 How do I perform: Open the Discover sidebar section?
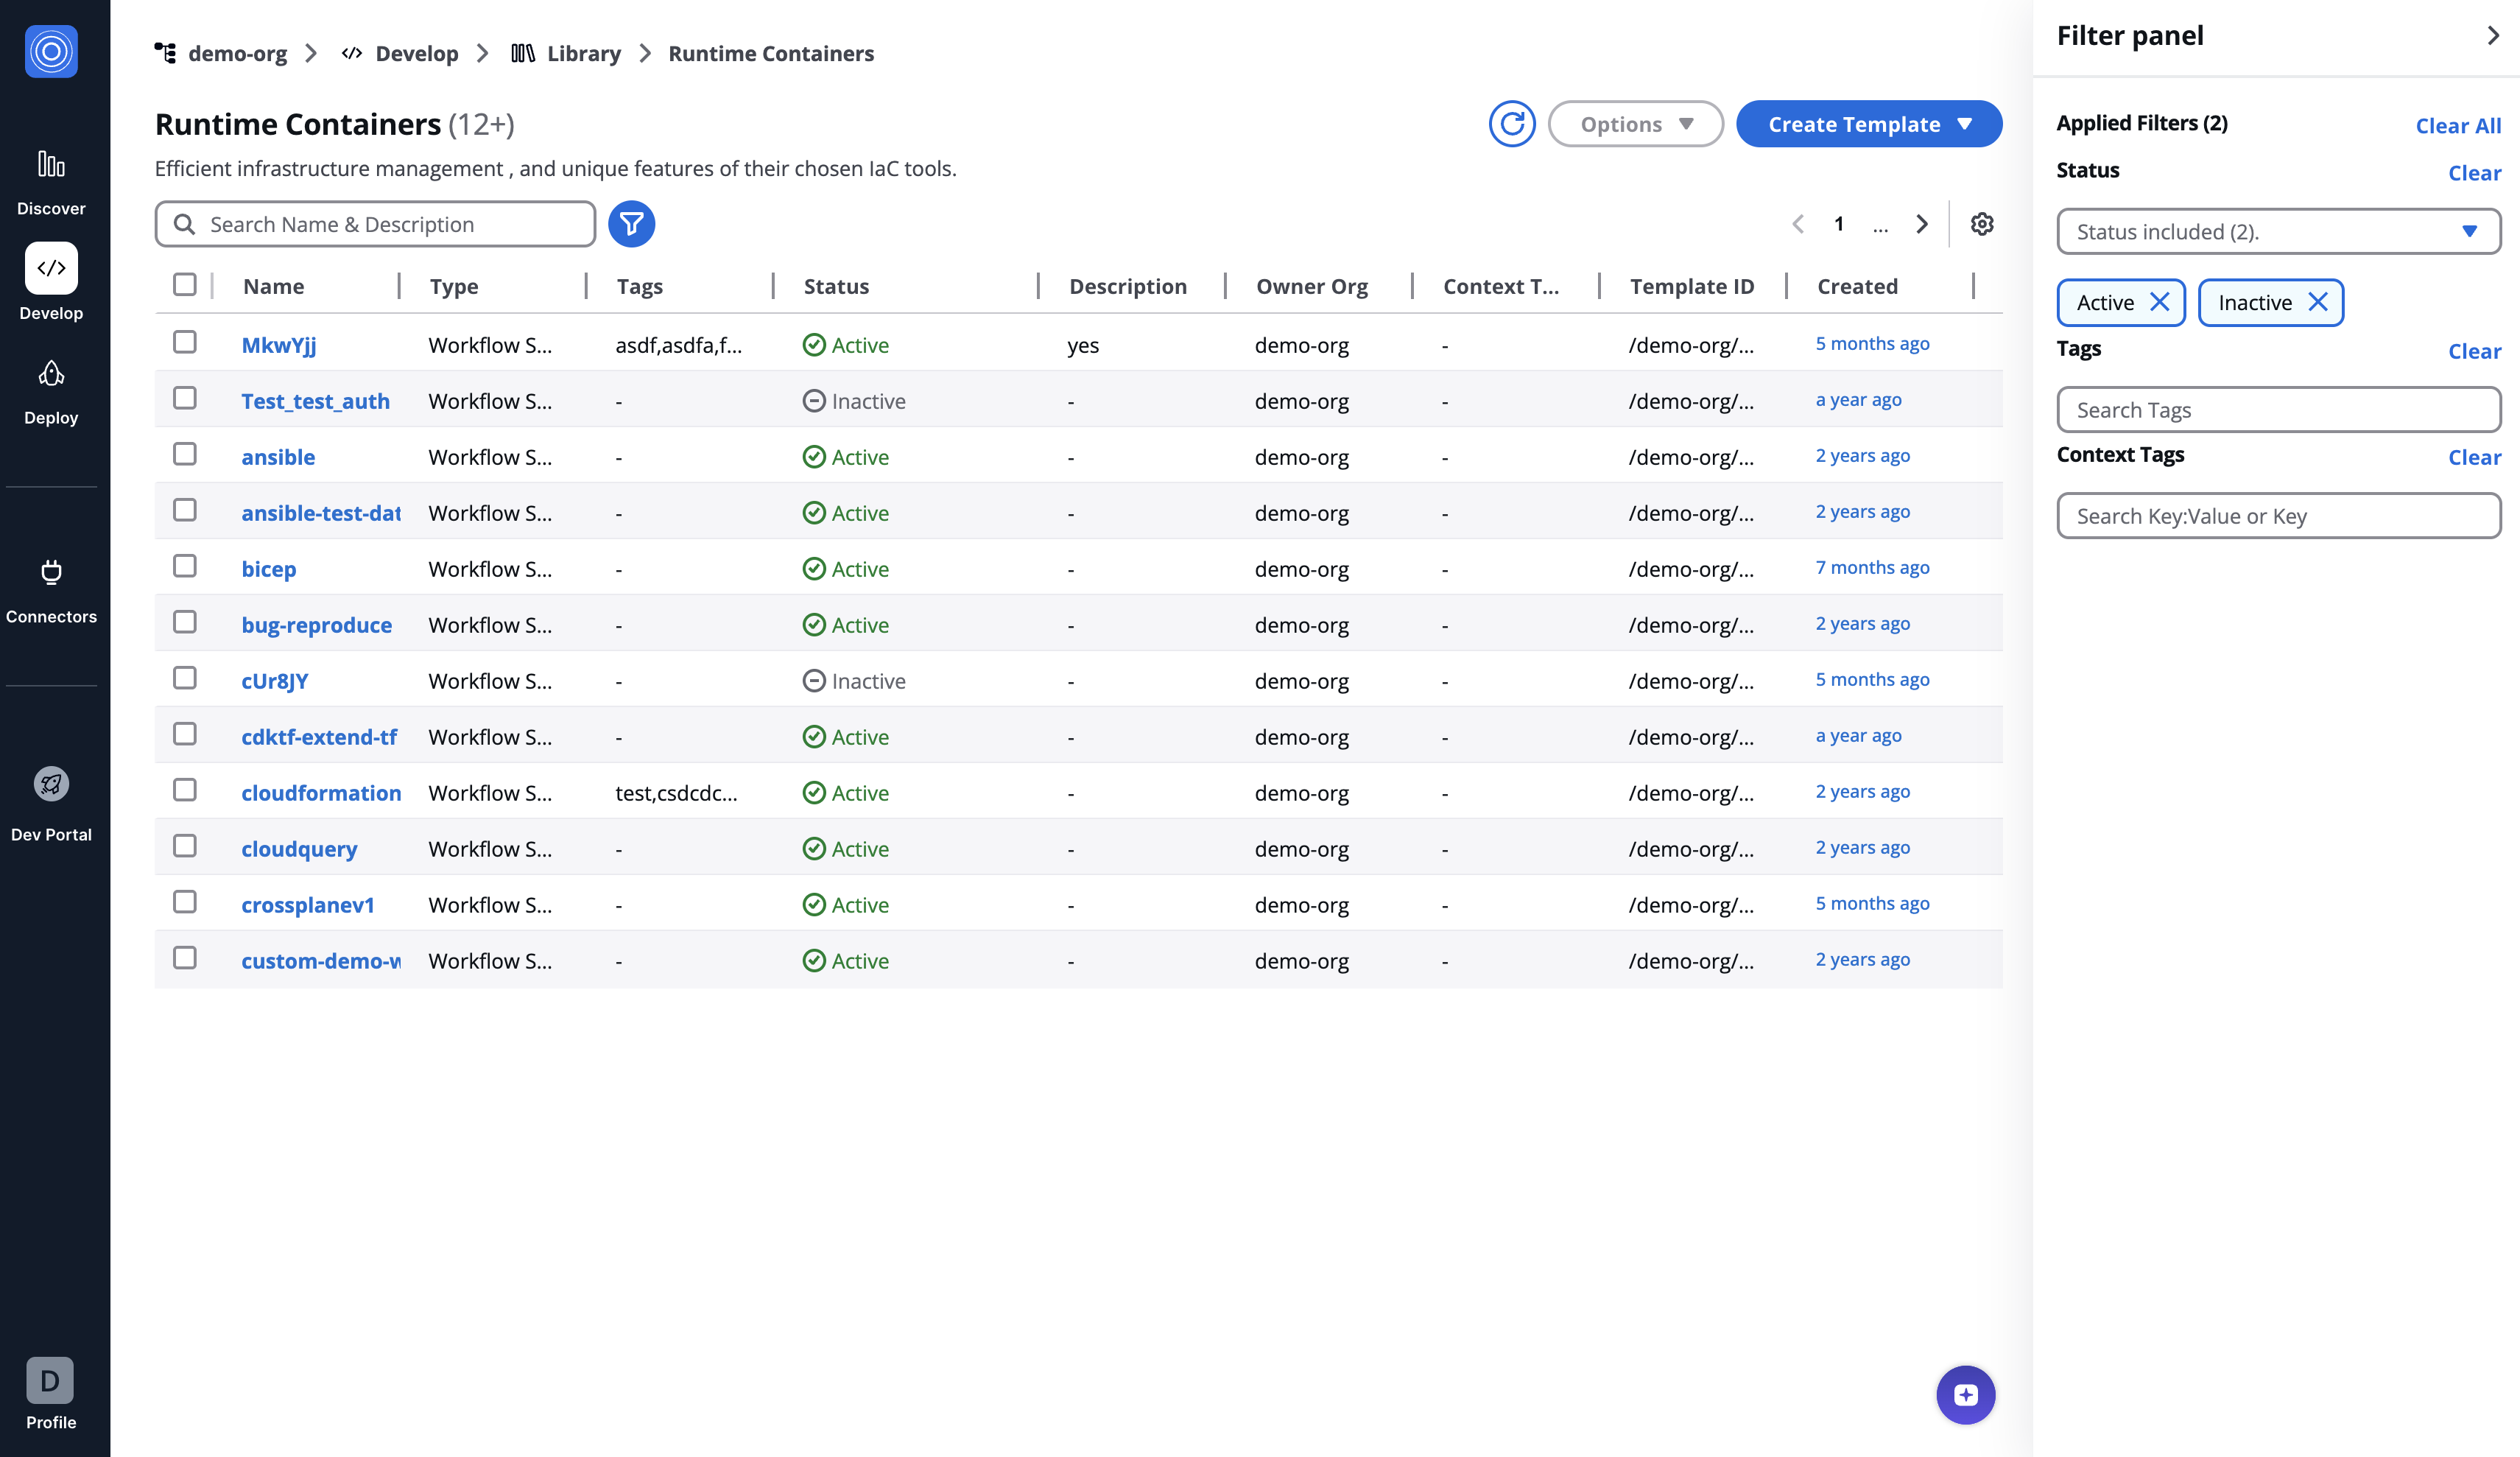point(51,181)
